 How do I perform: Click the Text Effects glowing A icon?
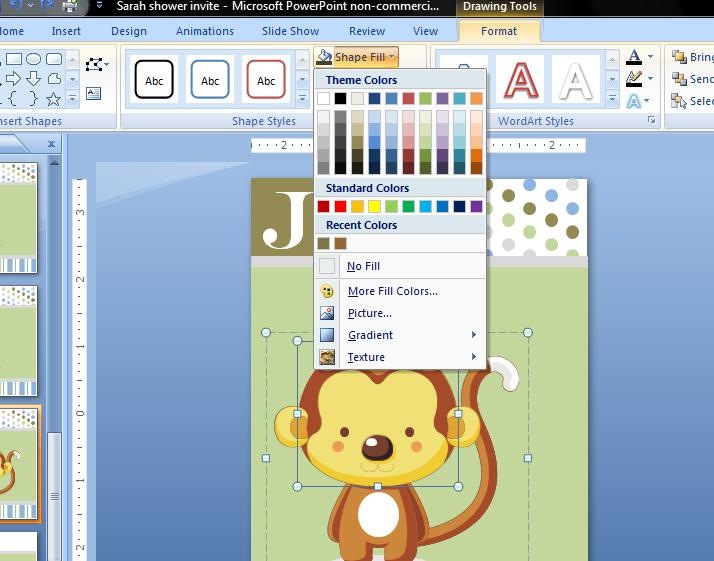point(634,101)
